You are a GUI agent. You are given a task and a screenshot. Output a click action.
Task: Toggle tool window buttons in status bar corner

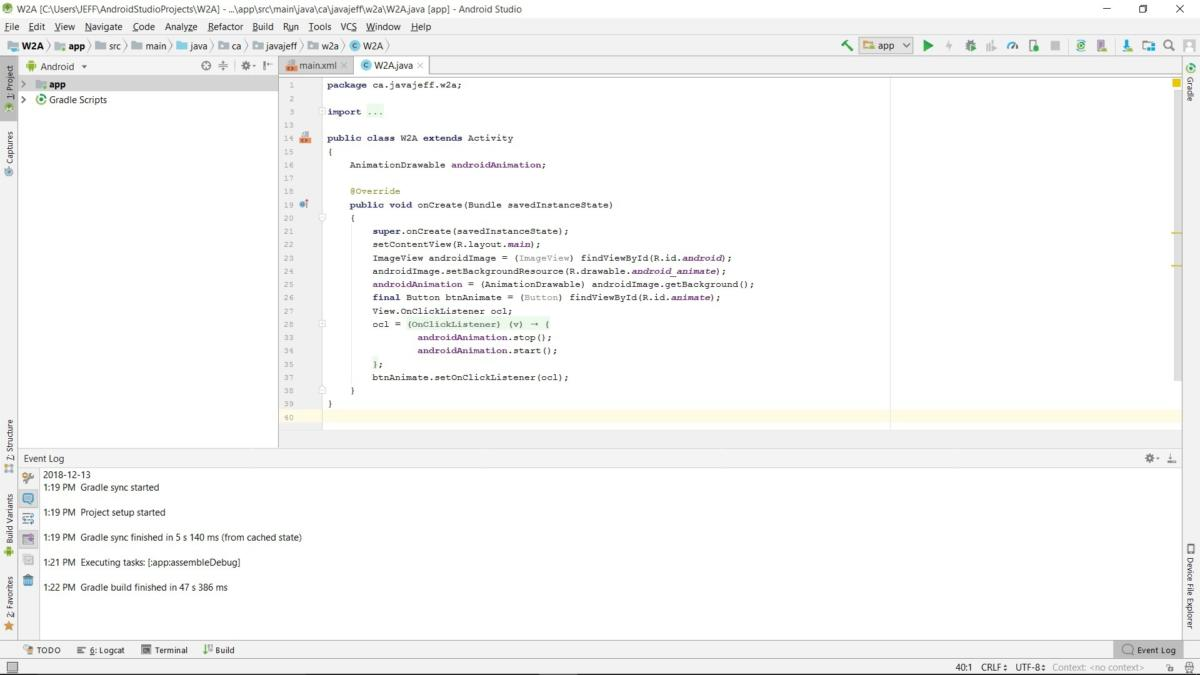(10, 667)
